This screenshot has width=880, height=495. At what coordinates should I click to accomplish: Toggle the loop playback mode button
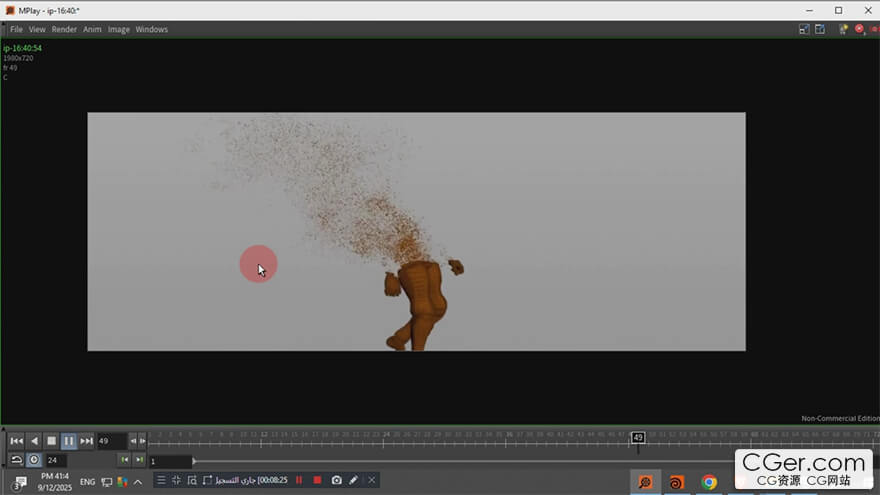pyautogui.click(x=16, y=460)
